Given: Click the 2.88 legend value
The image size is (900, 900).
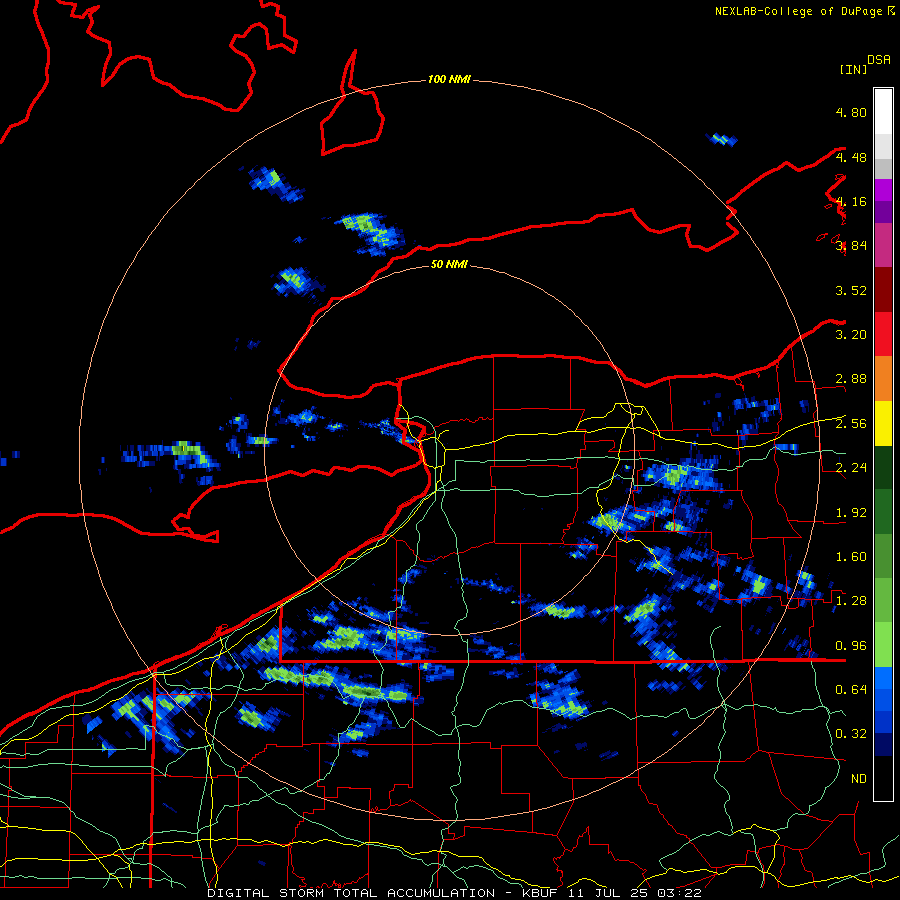Looking at the screenshot, I should [851, 379].
